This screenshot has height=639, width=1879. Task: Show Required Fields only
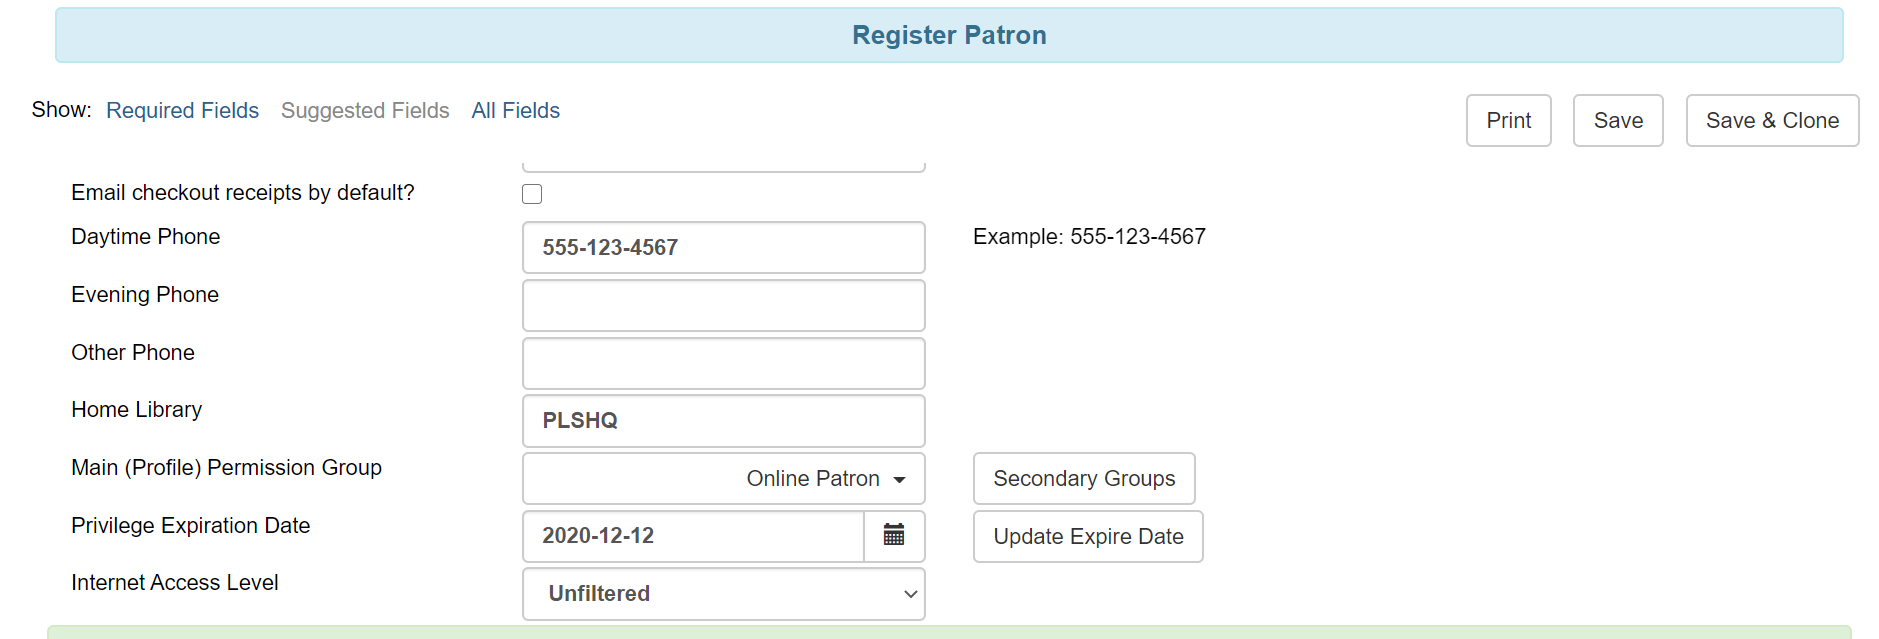[182, 110]
